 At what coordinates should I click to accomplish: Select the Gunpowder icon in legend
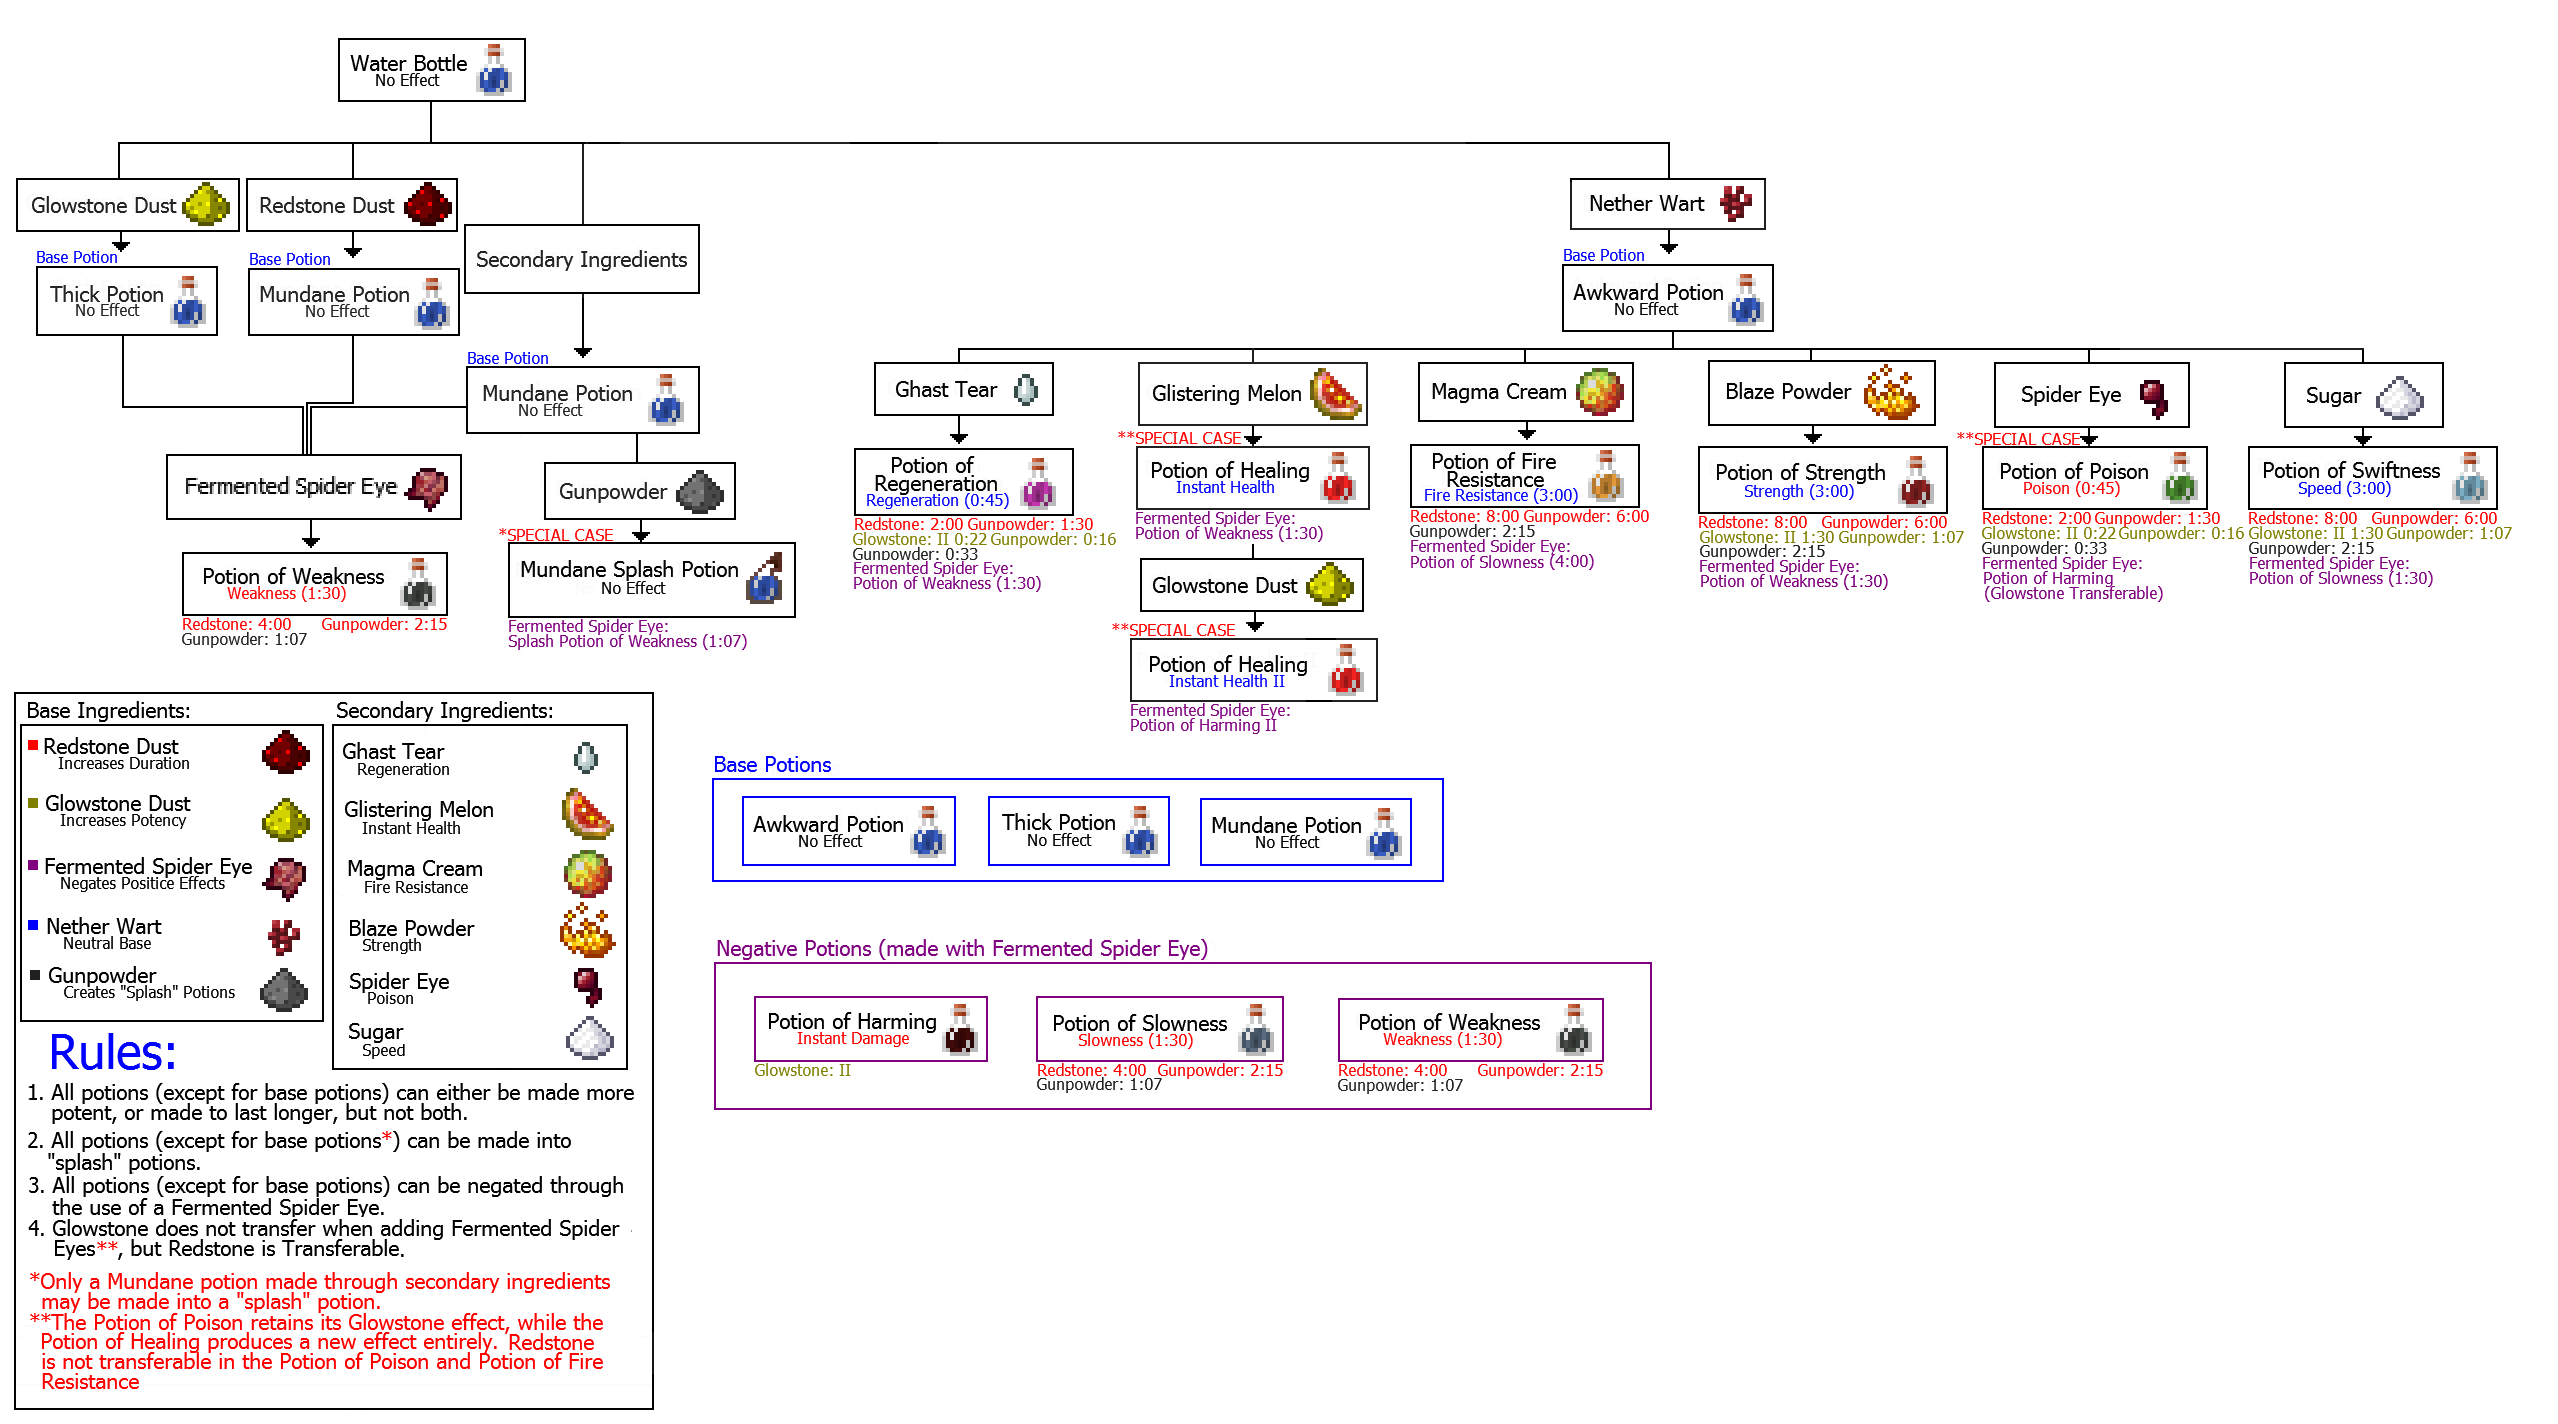pyautogui.click(x=281, y=996)
